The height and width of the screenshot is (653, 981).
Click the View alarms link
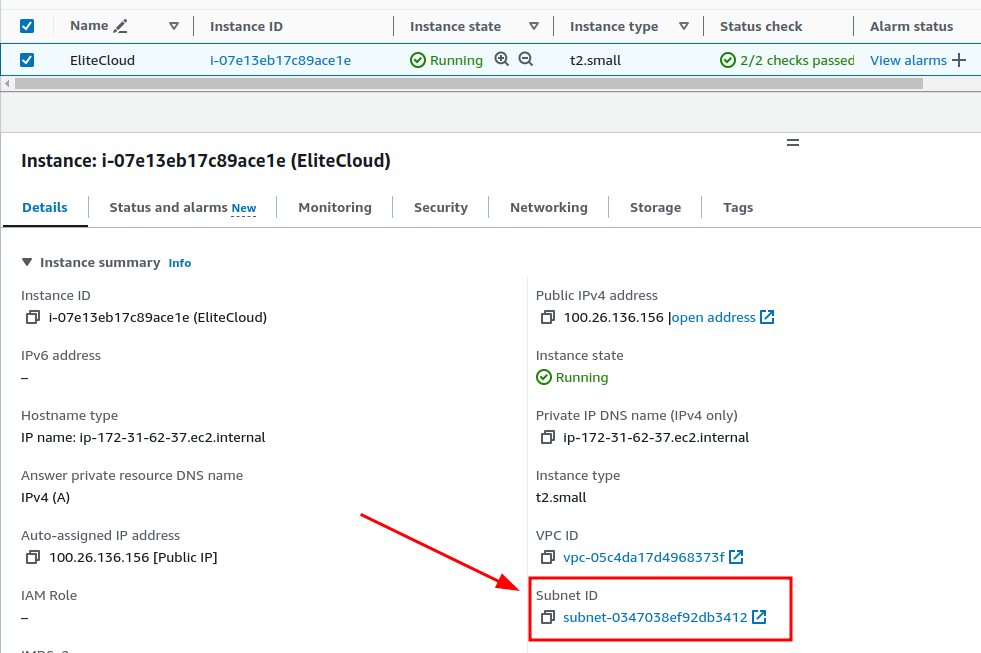click(x=909, y=59)
